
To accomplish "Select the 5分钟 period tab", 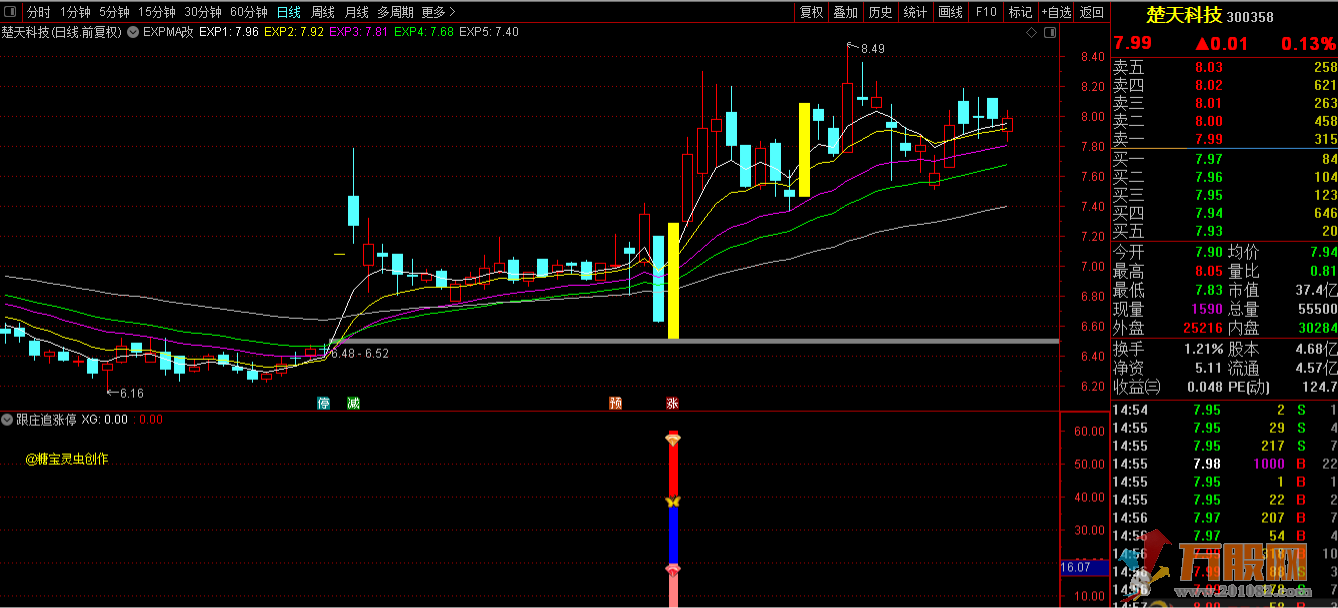I will click(x=114, y=12).
